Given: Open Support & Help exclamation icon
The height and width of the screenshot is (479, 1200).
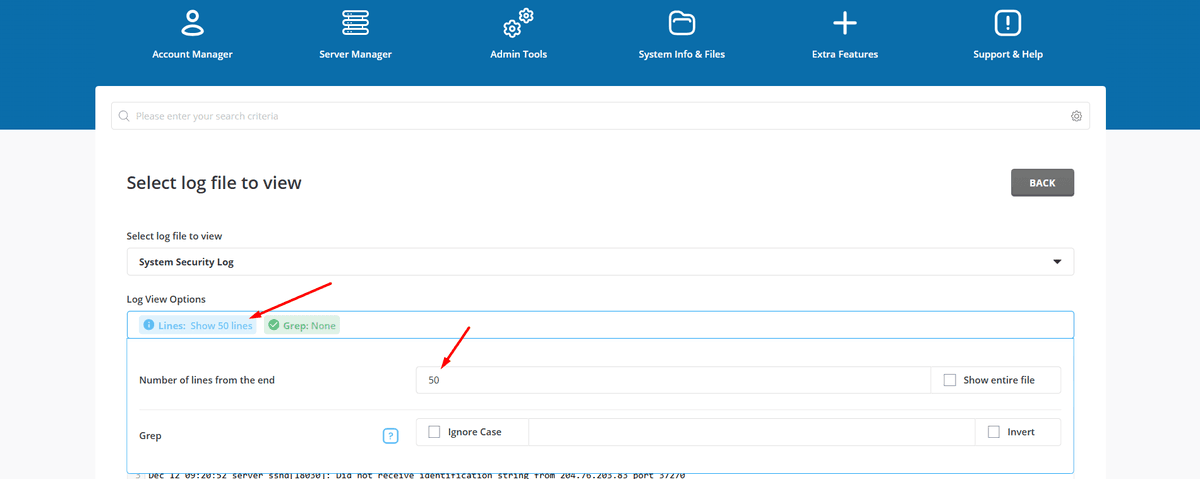Looking at the screenshot, I should (1007, 22).
